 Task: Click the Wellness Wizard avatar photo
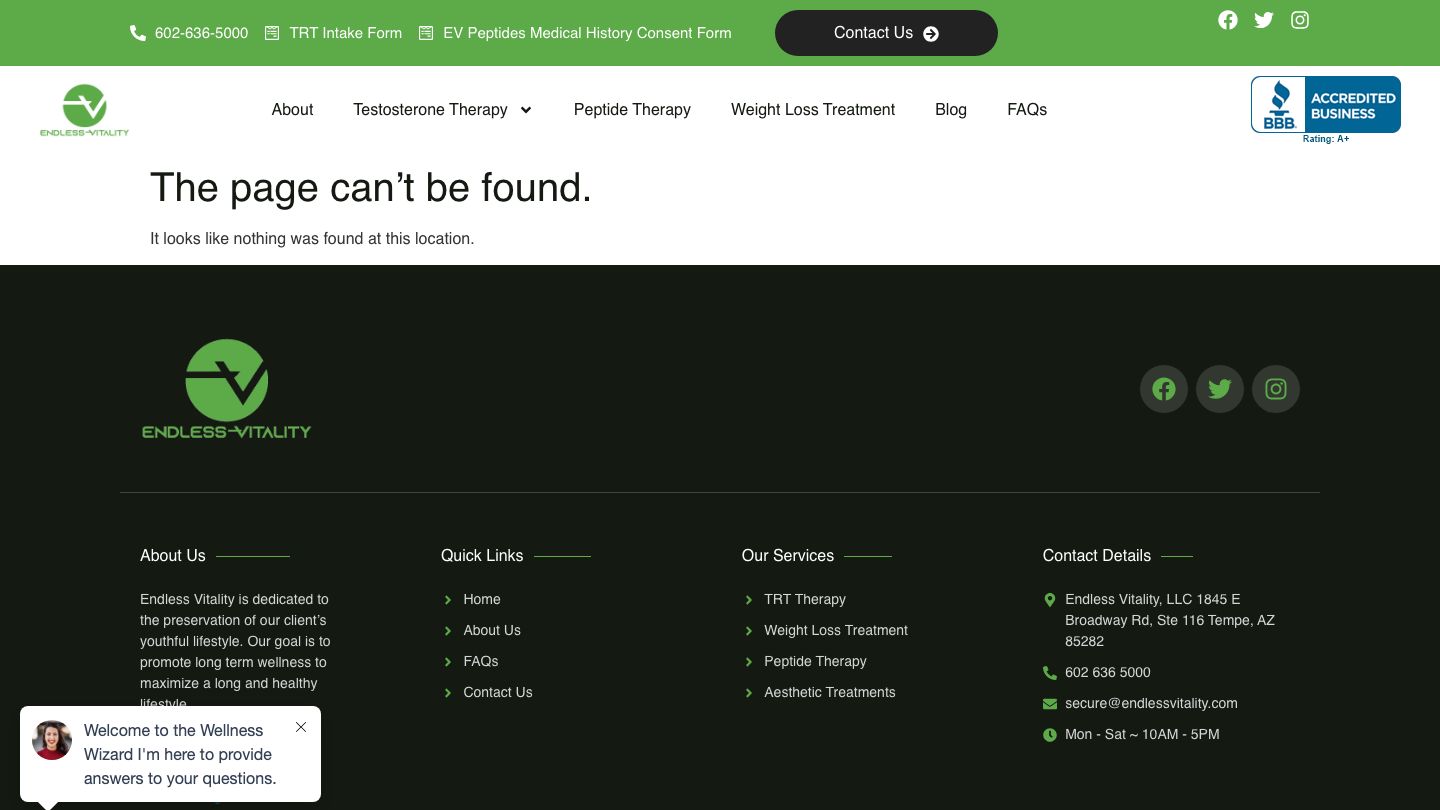[52, 740]
